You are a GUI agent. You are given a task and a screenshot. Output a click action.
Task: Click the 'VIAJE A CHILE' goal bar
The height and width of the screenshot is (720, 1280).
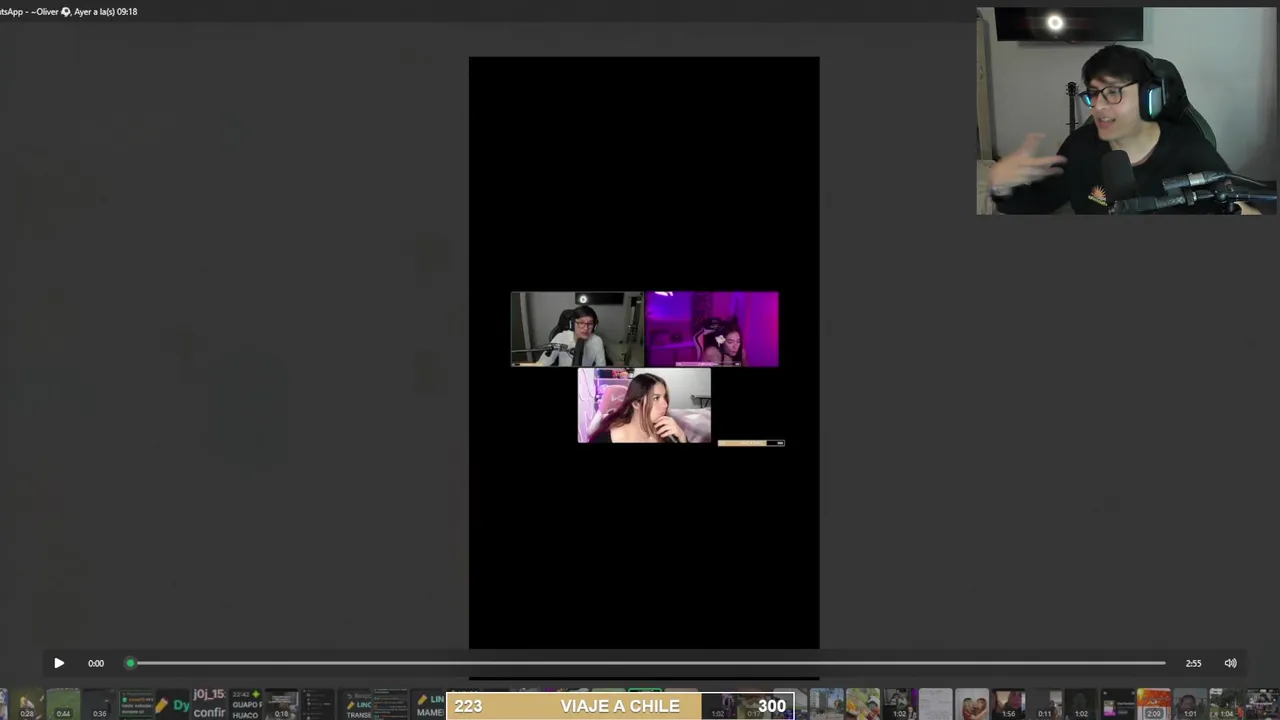(620, 706)
